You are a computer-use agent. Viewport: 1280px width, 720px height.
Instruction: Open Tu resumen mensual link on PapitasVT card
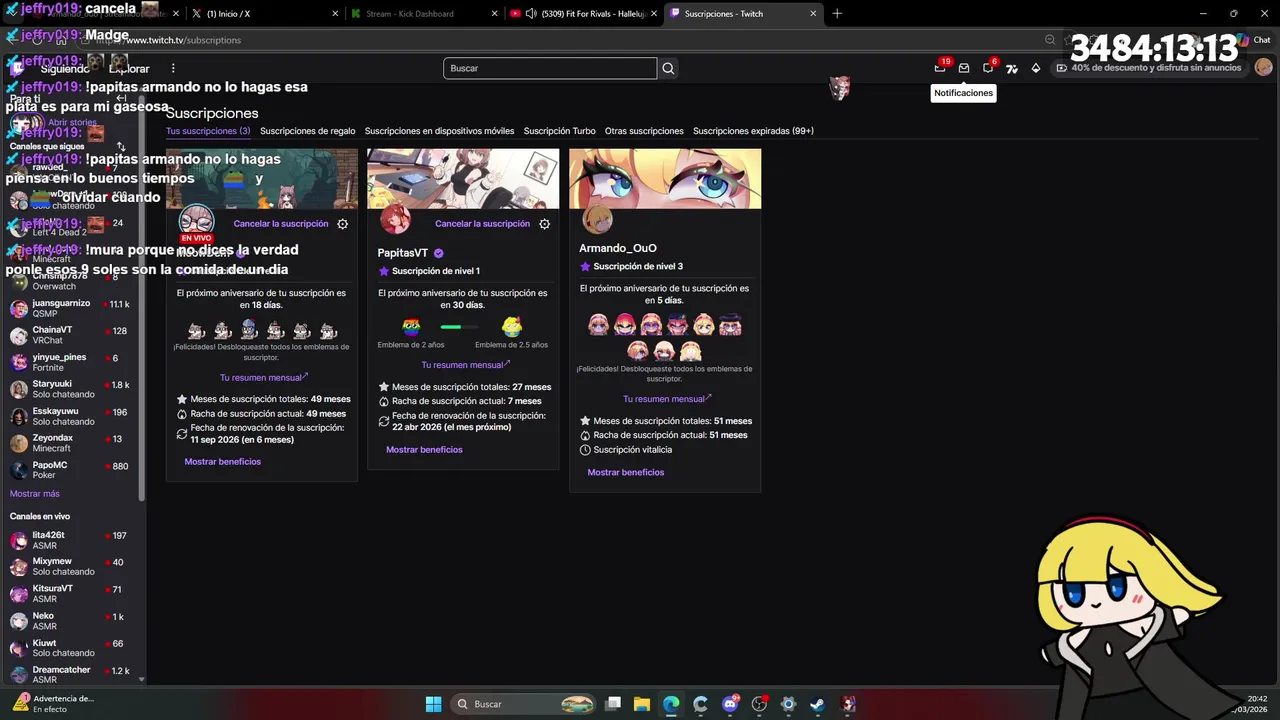tap(465, 365)
